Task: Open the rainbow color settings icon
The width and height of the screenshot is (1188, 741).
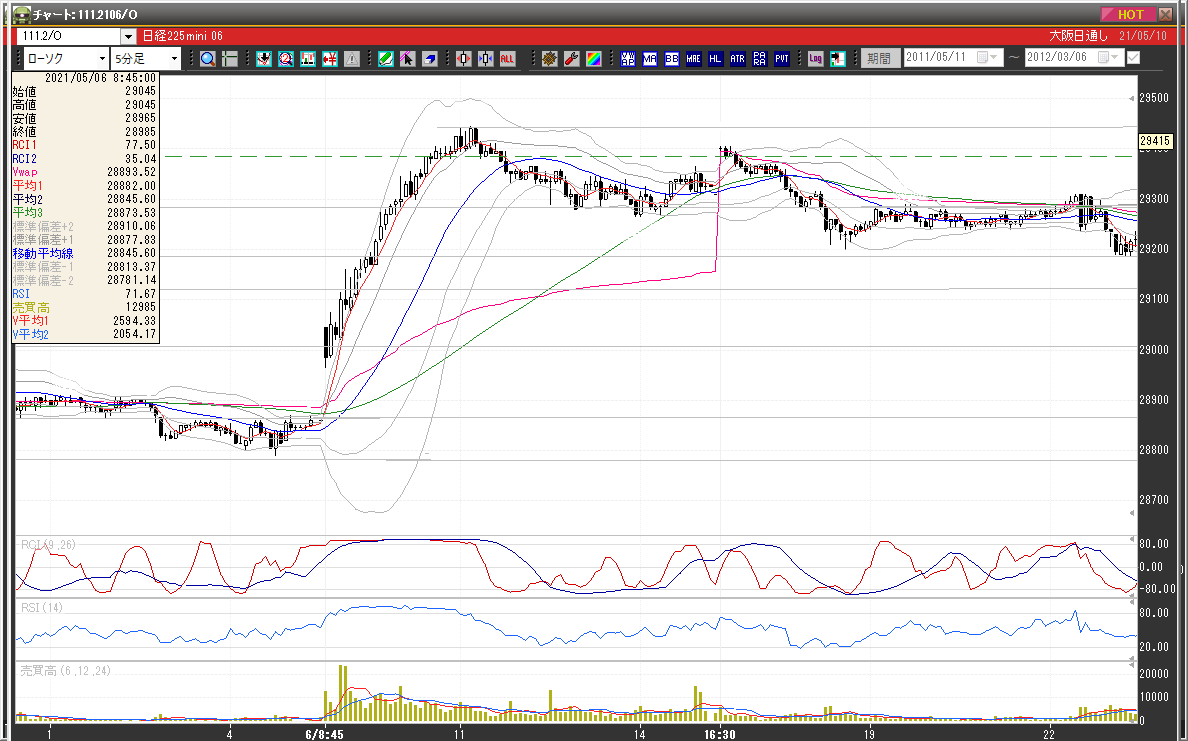Action: click(594, 58)
